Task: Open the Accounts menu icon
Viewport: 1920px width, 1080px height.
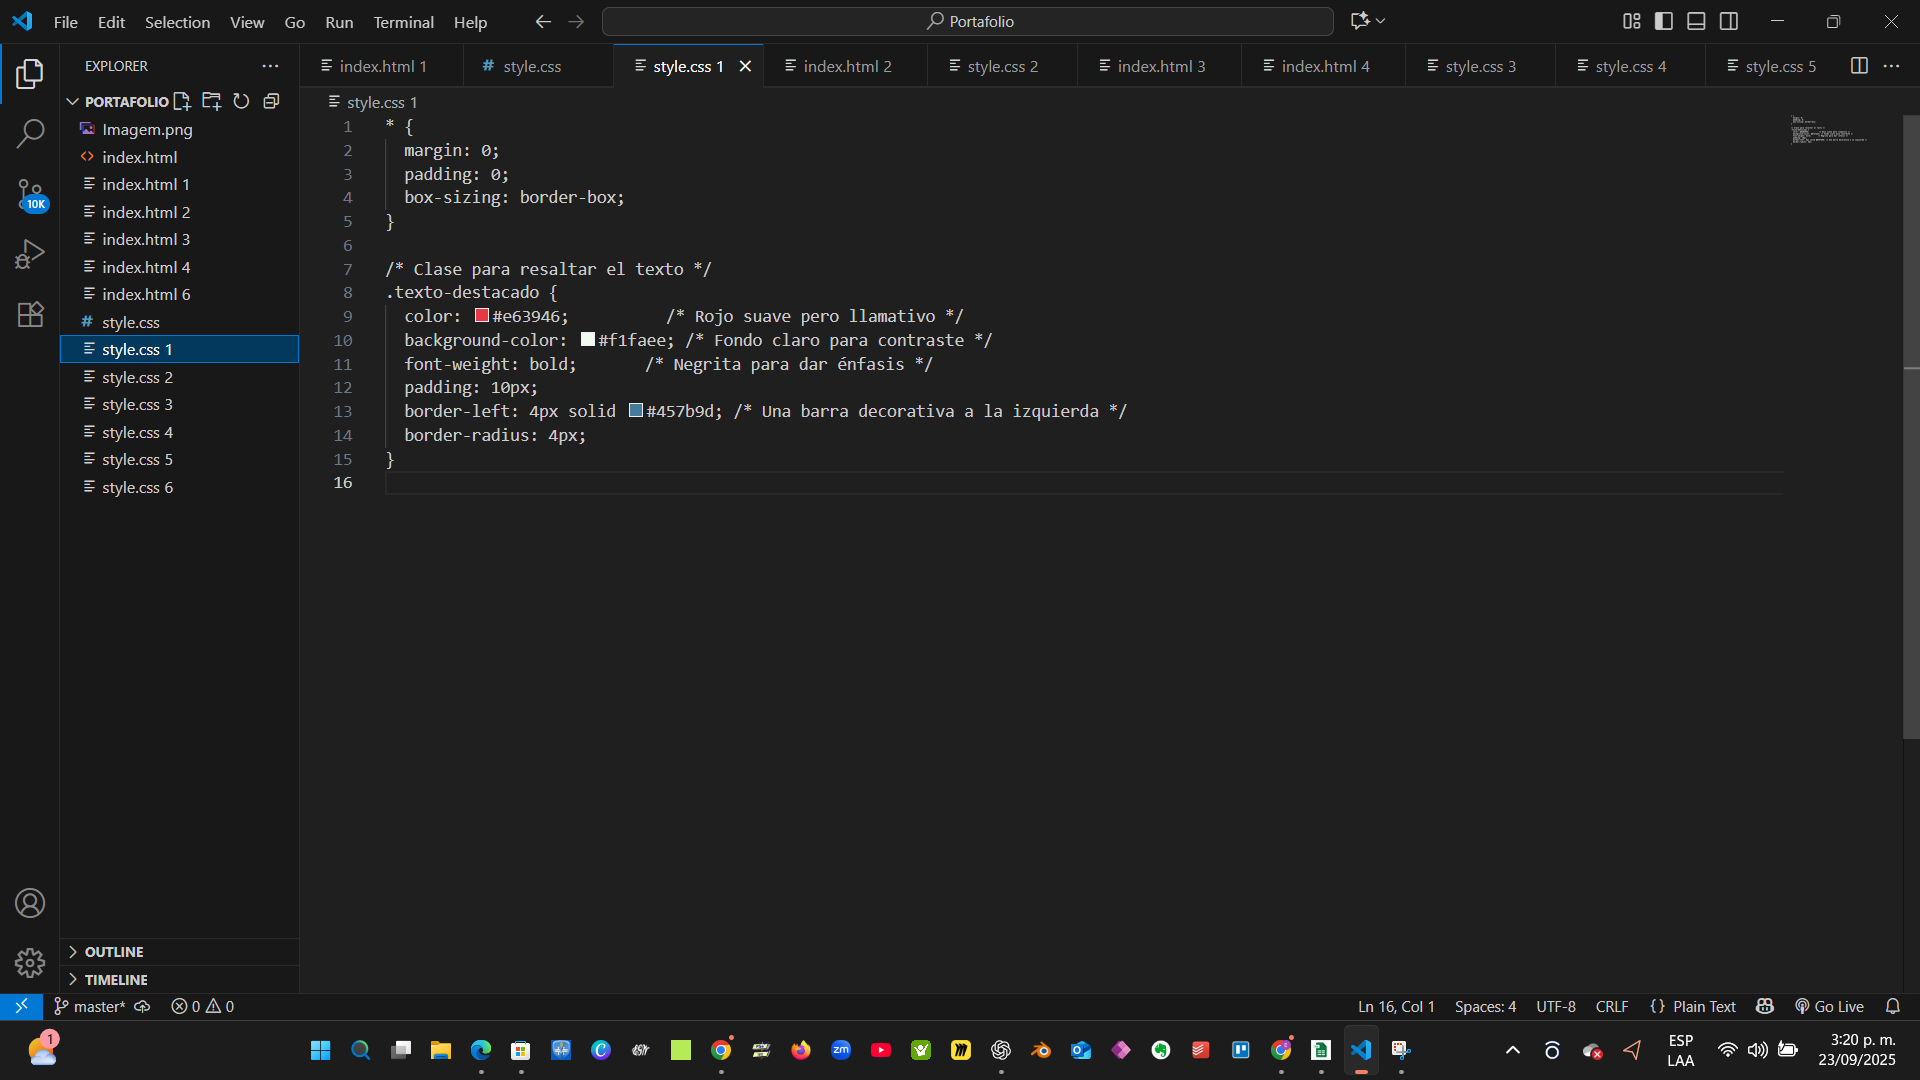Action: coord(30,903)
